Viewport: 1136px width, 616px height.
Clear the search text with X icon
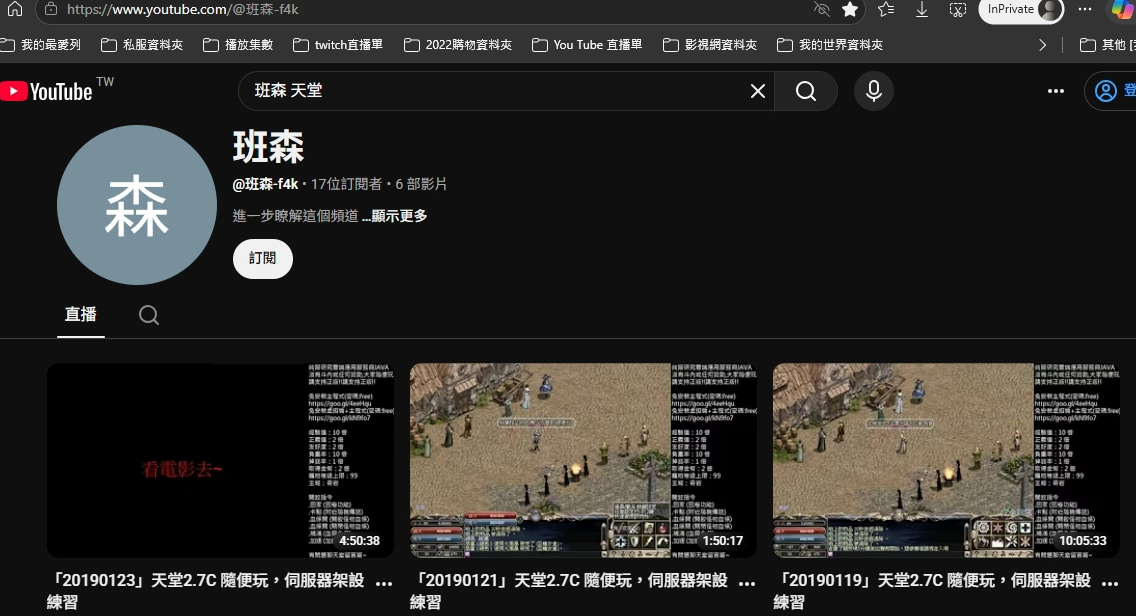[758, 91]
